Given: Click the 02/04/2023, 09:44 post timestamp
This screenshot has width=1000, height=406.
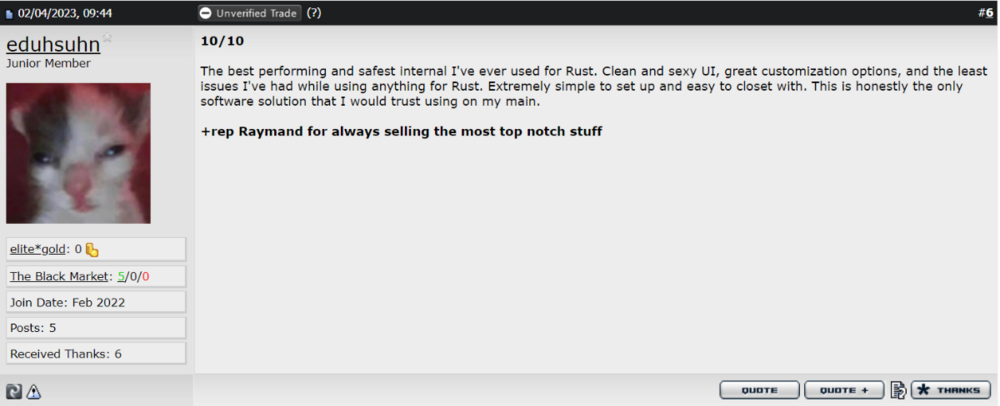Looking at the screenshot, I should tap(65, 13).
